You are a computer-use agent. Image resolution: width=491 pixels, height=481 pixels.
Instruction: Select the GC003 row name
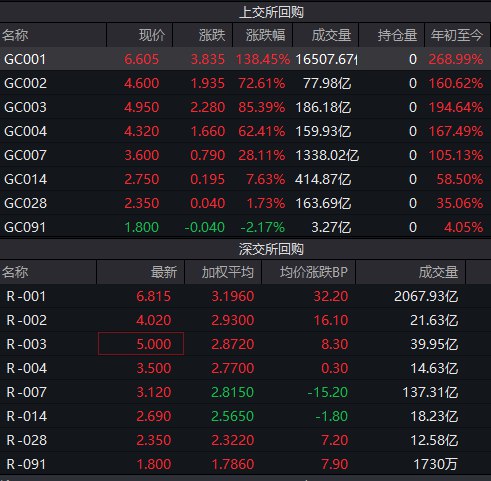coord(25,107)
